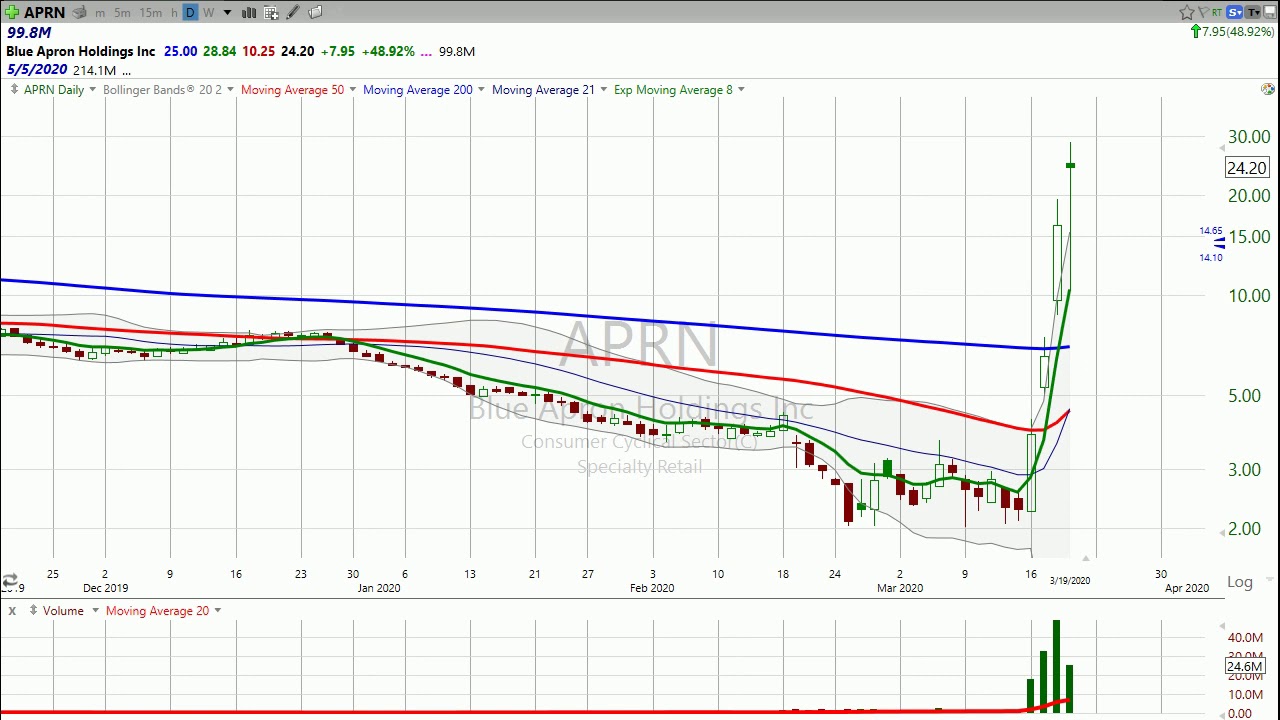The height and width of the screenshot is (720, 1280).
Task: Select the hourly 'h' timeframe
Action: tap(174, 13)
